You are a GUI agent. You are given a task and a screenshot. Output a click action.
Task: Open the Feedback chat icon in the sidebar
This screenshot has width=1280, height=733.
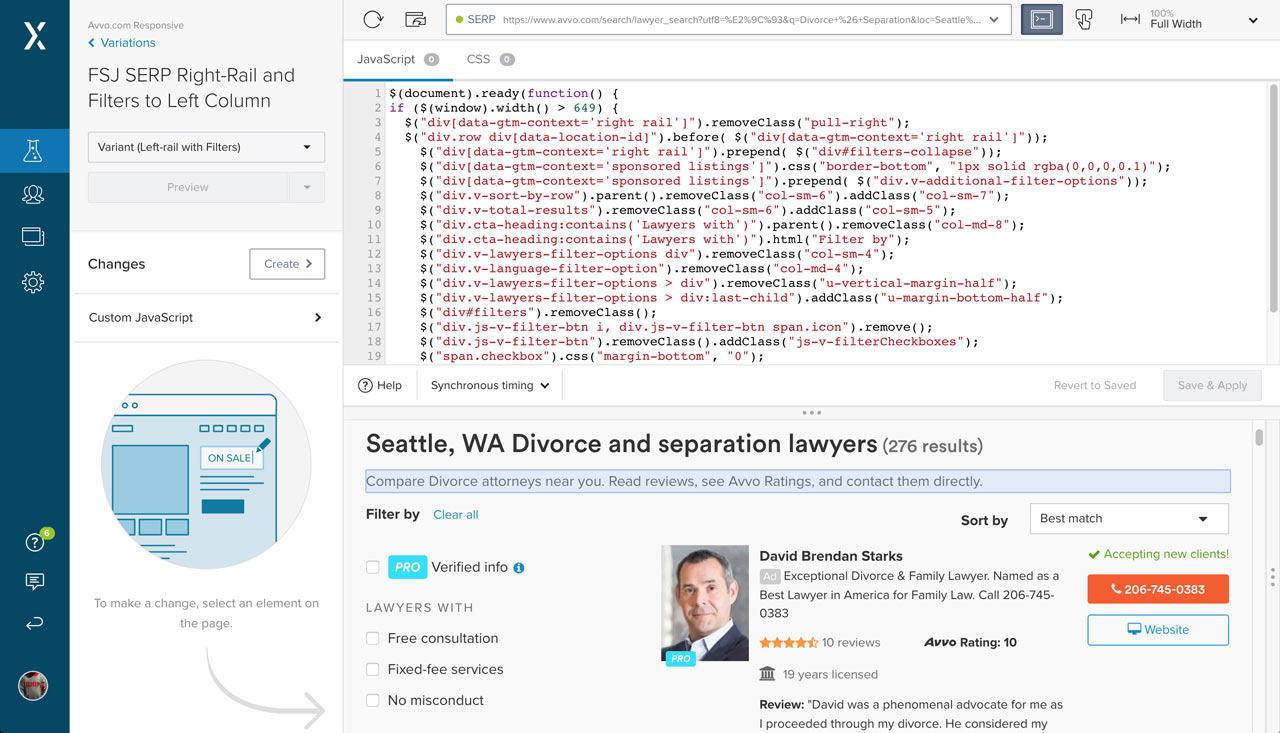coord(33,582)
